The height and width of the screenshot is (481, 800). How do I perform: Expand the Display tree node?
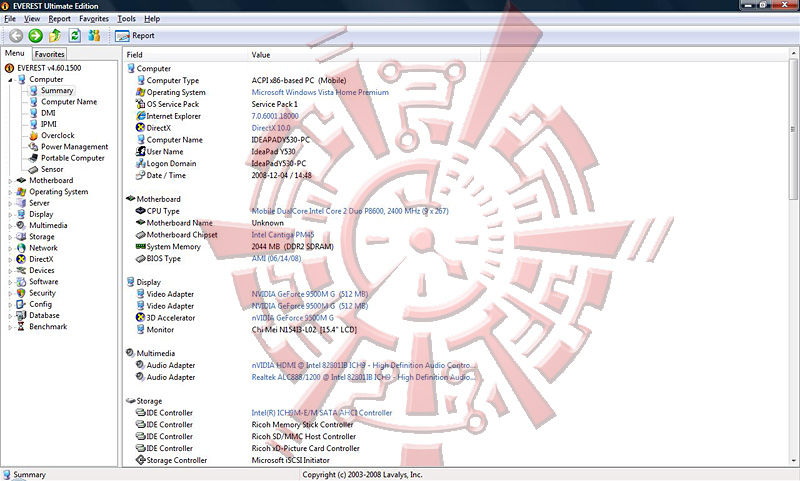(10, 214)
